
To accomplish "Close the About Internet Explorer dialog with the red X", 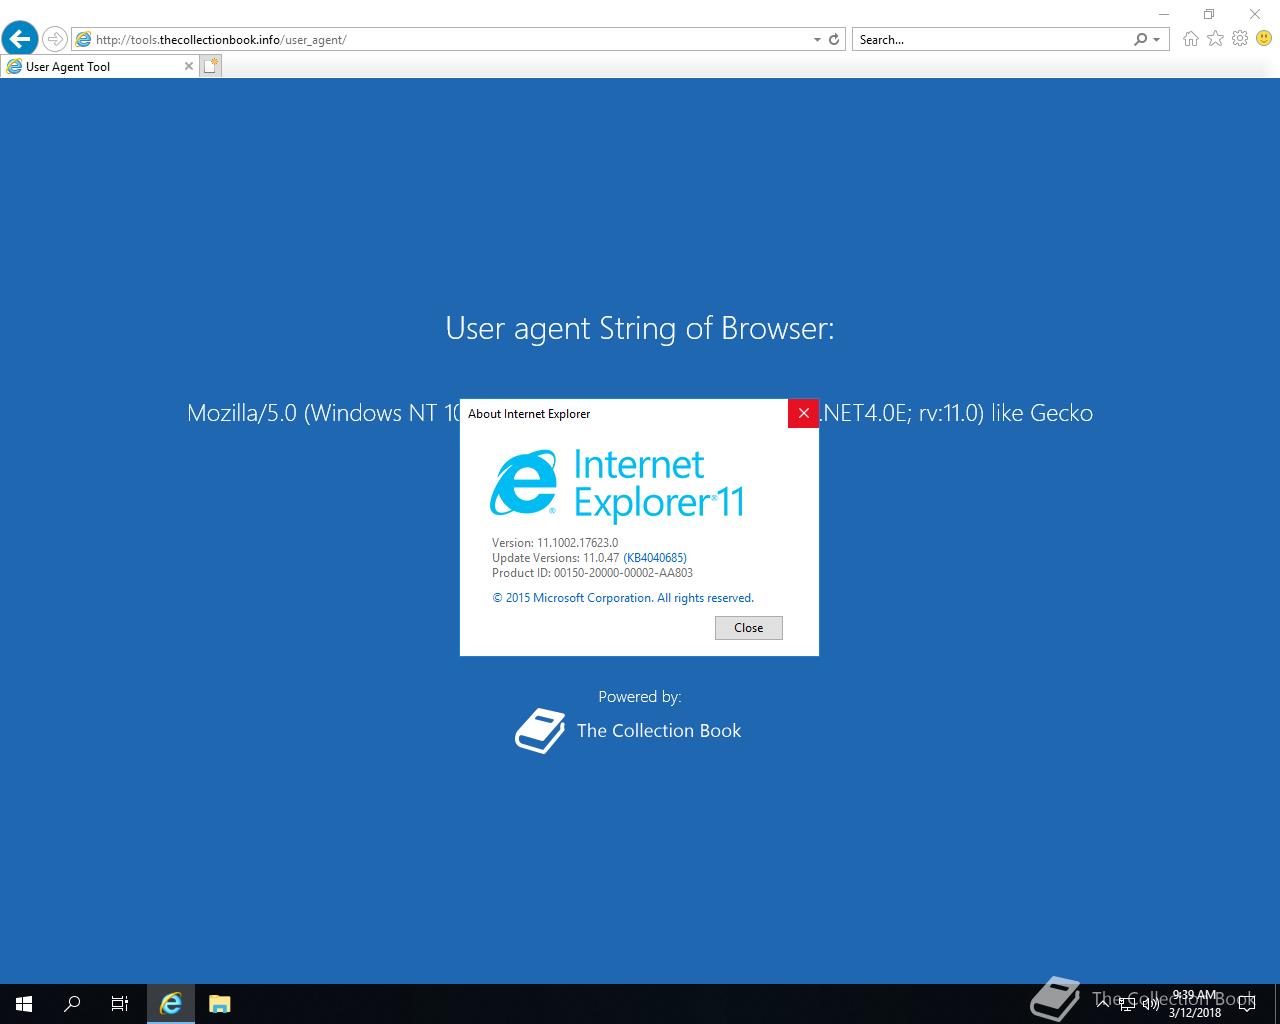I will tap(803, 413).
